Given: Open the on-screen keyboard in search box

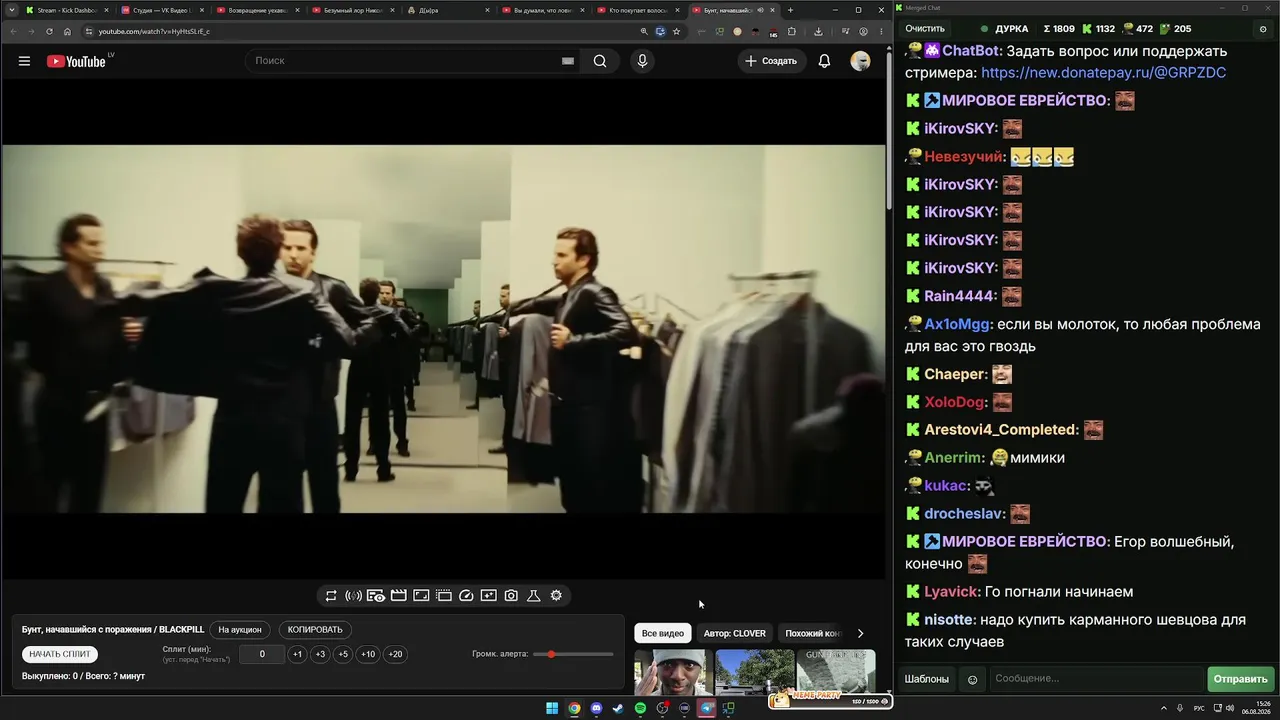Looking at the screenshot, I should pyautogui.click(x=567, y=61).
